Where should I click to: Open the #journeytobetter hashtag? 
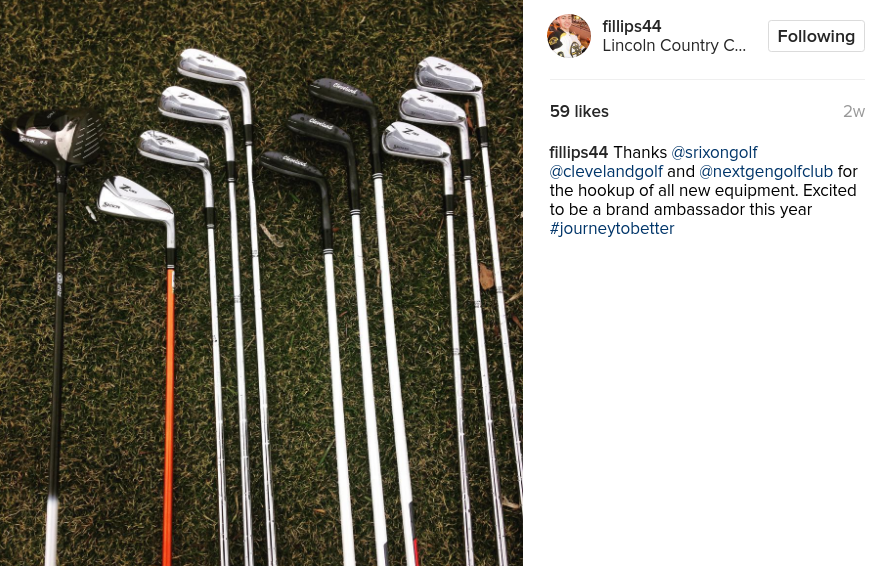click(x=612, y=229)
